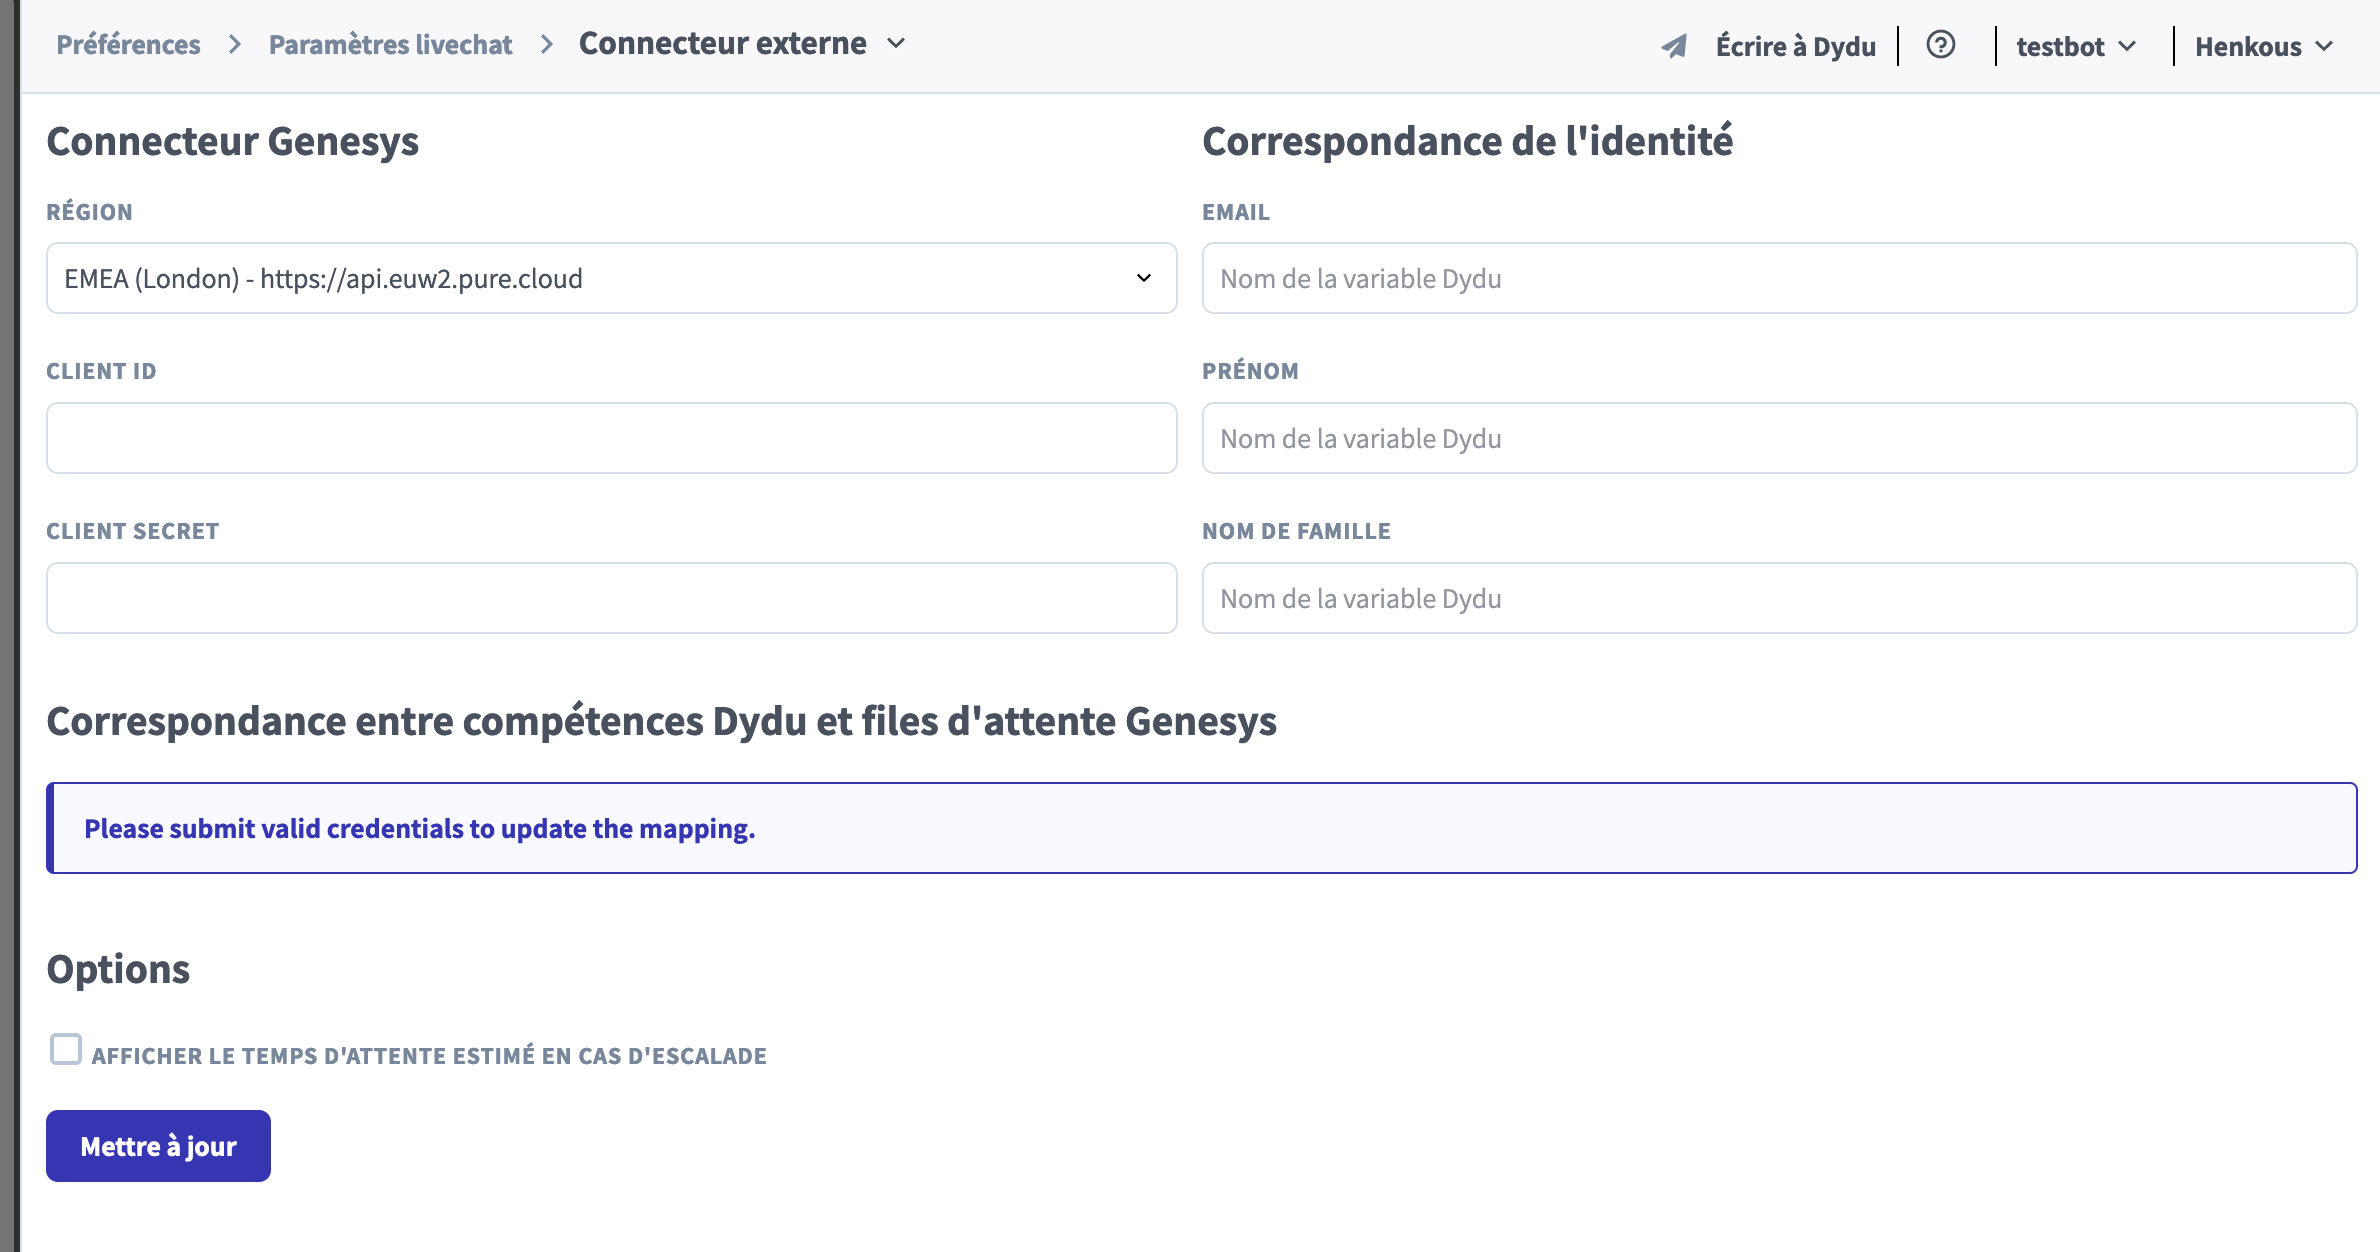Open the help question mark icon

[1940, 45]
